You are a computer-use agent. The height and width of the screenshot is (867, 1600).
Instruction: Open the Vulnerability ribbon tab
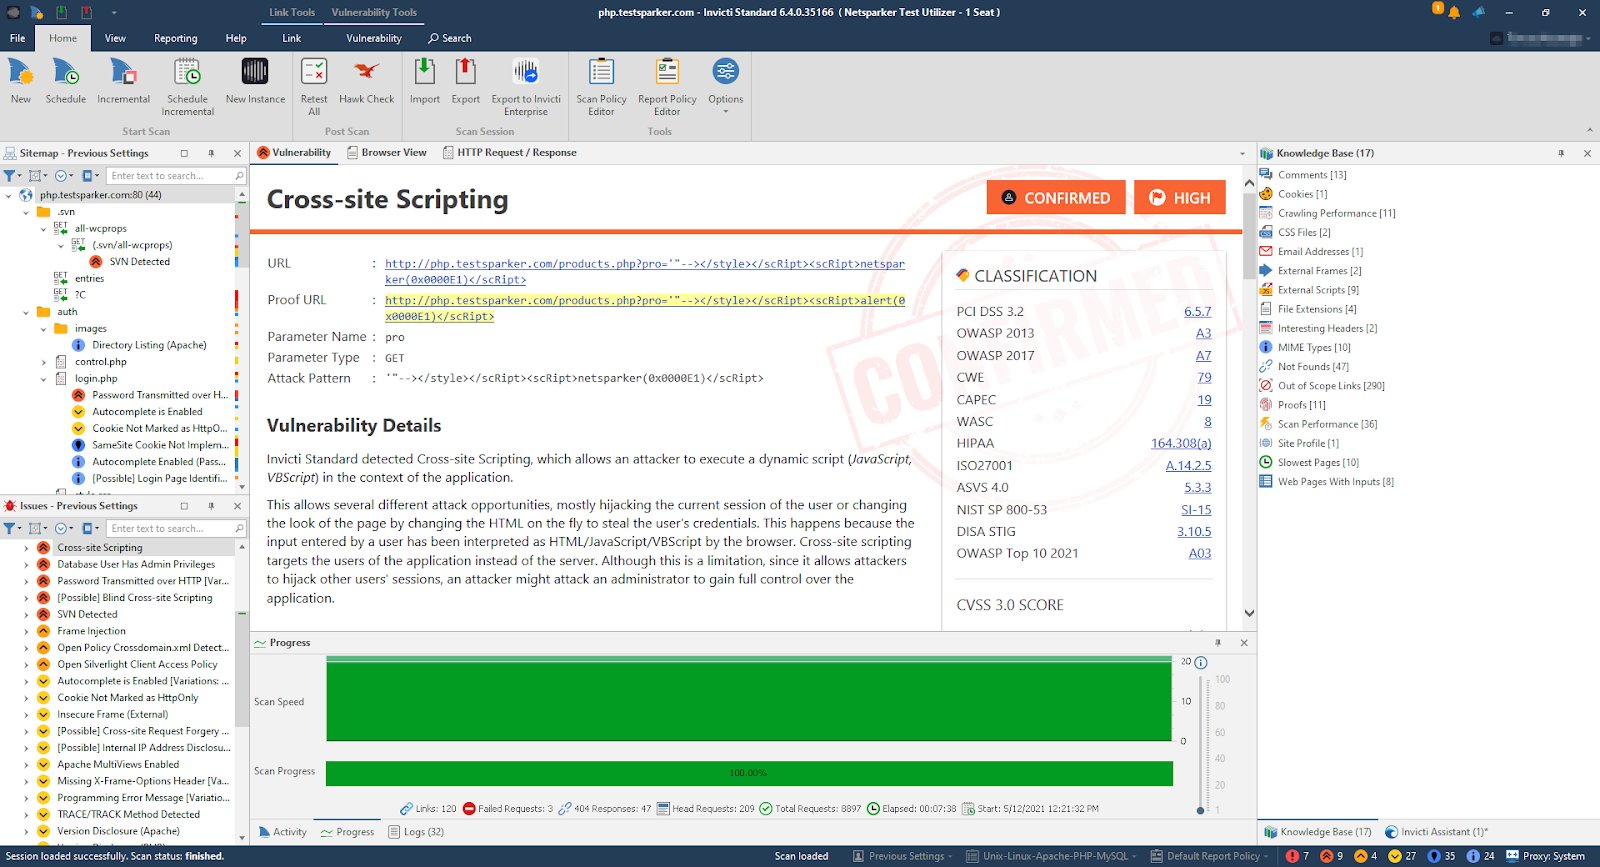374,38
